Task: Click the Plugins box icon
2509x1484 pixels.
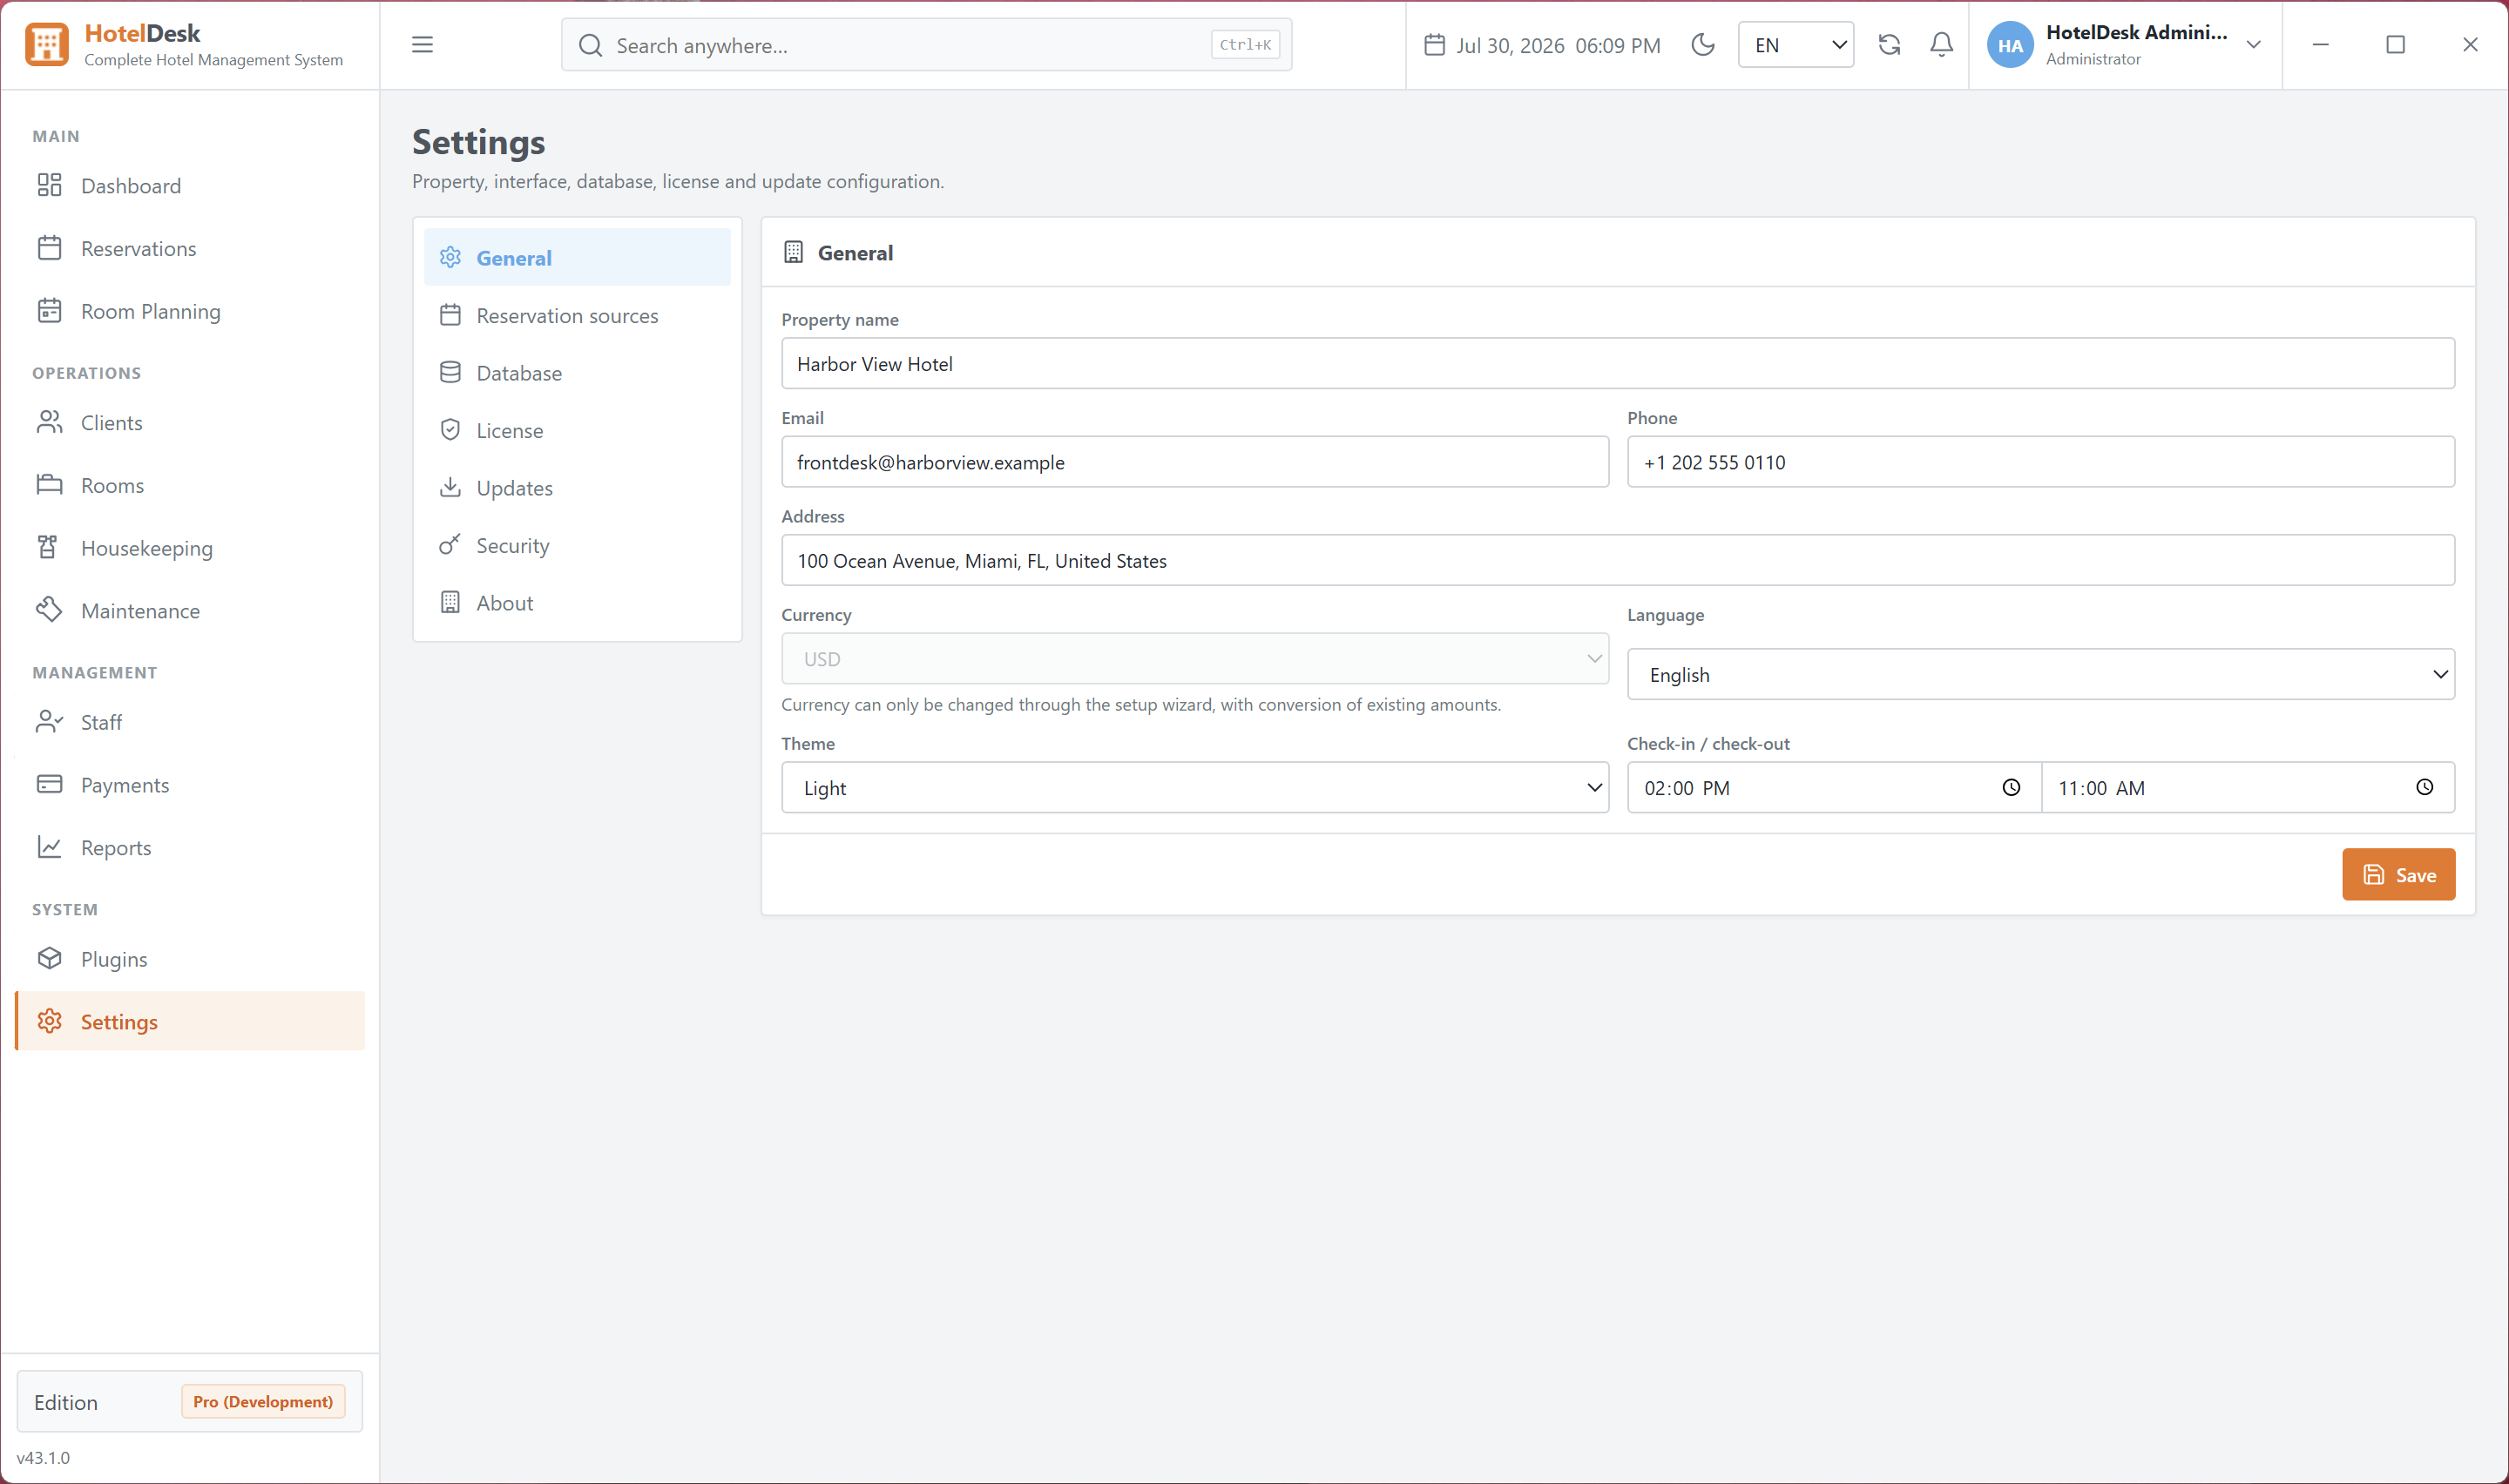Action: [x=49, y=958]
